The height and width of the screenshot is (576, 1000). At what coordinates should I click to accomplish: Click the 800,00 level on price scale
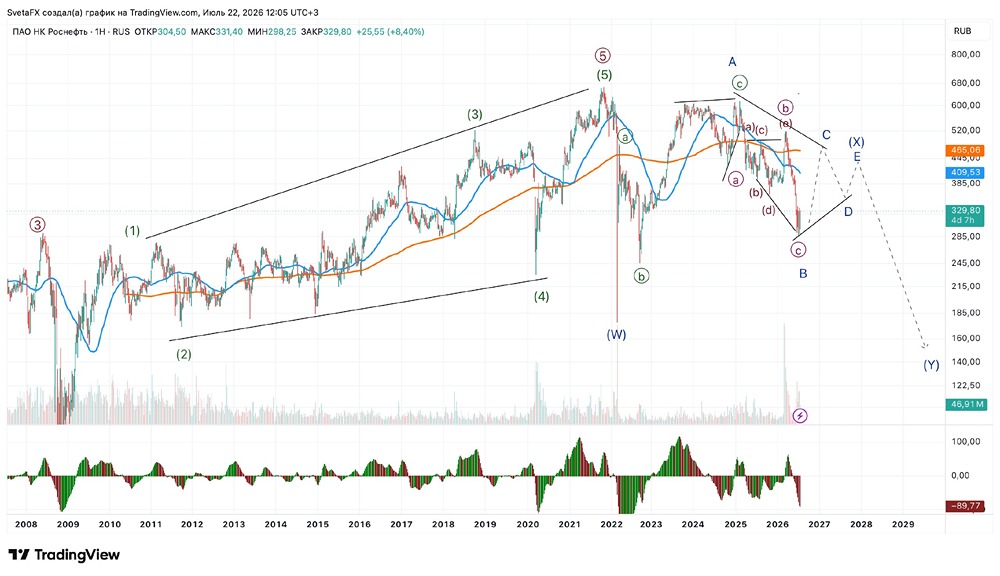pyautogui.click(x=965, y=55)
